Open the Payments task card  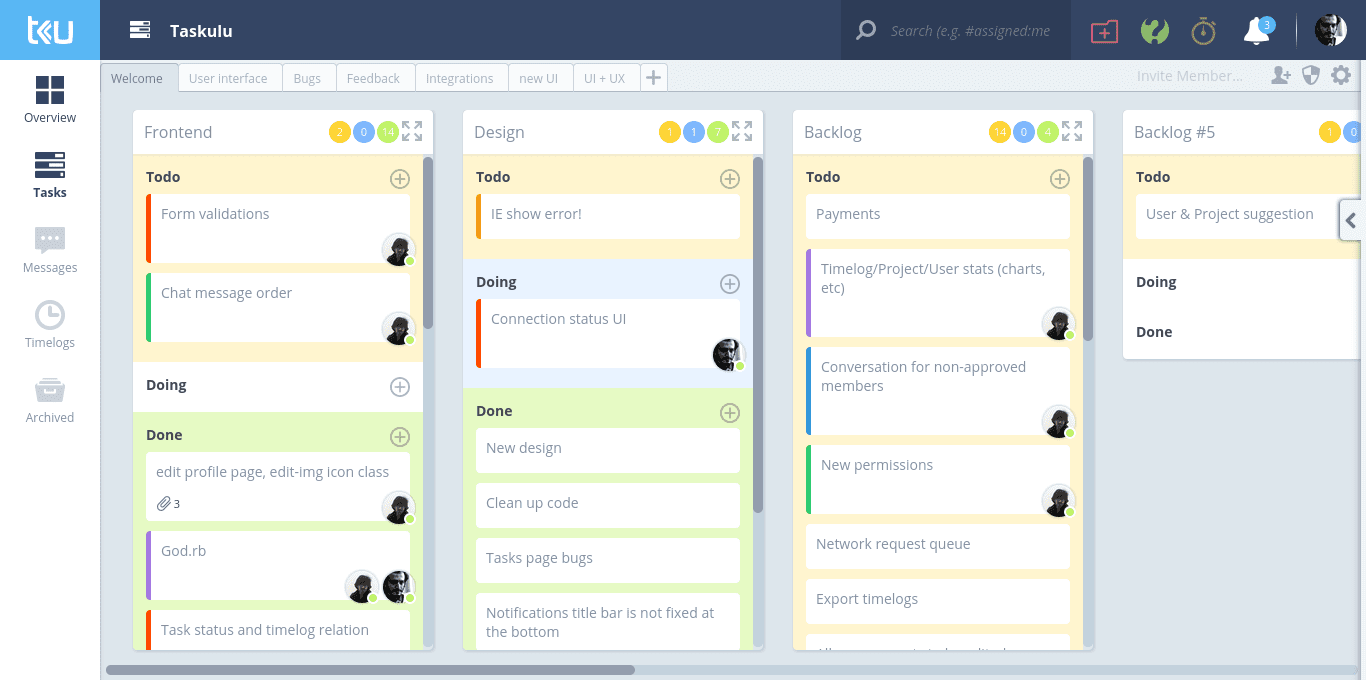[x=938, y=216]
